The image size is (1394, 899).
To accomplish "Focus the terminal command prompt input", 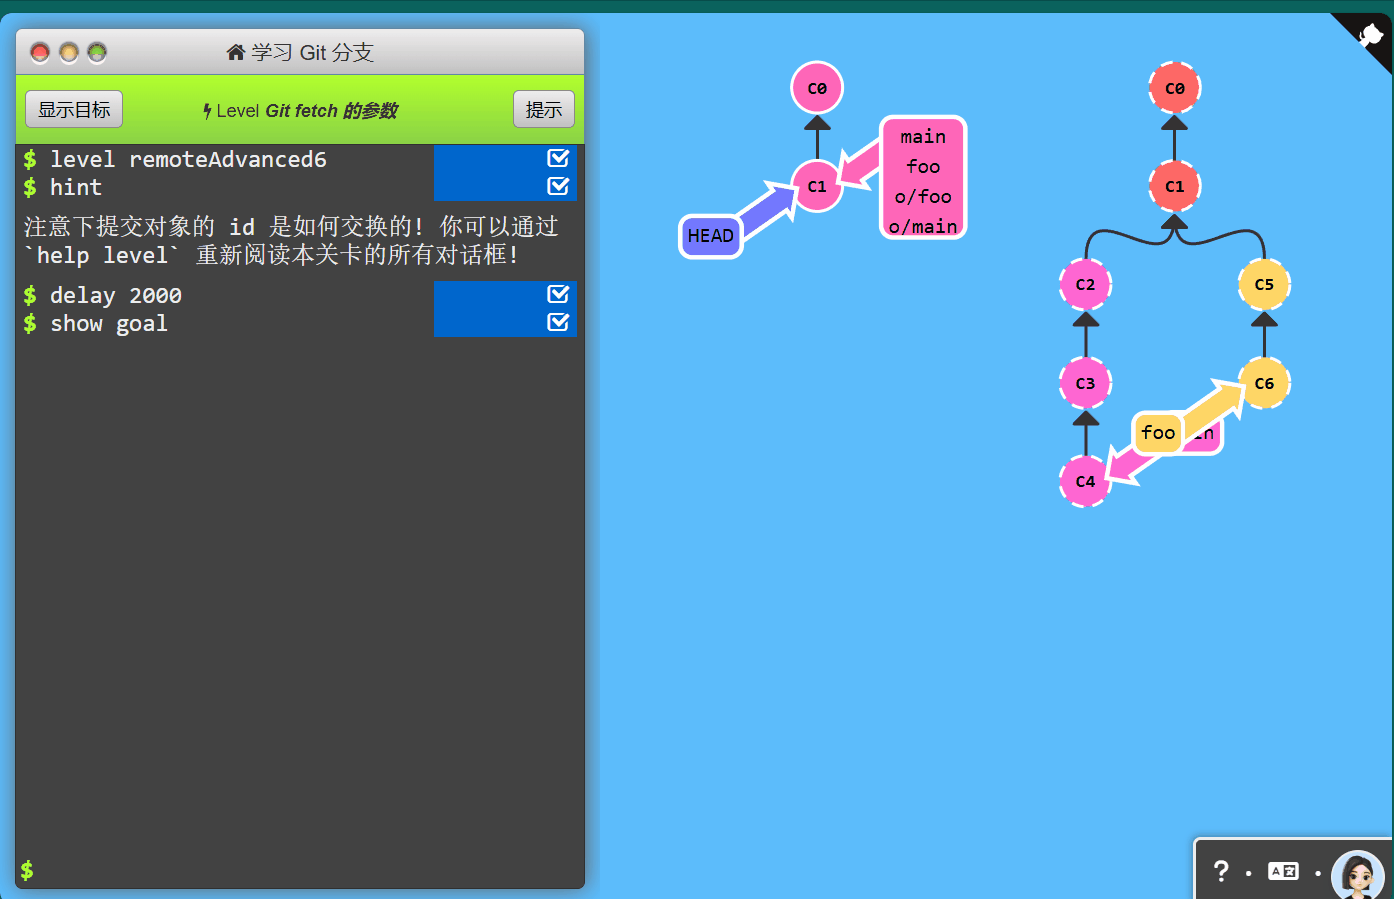I will (x=300, y=870).
